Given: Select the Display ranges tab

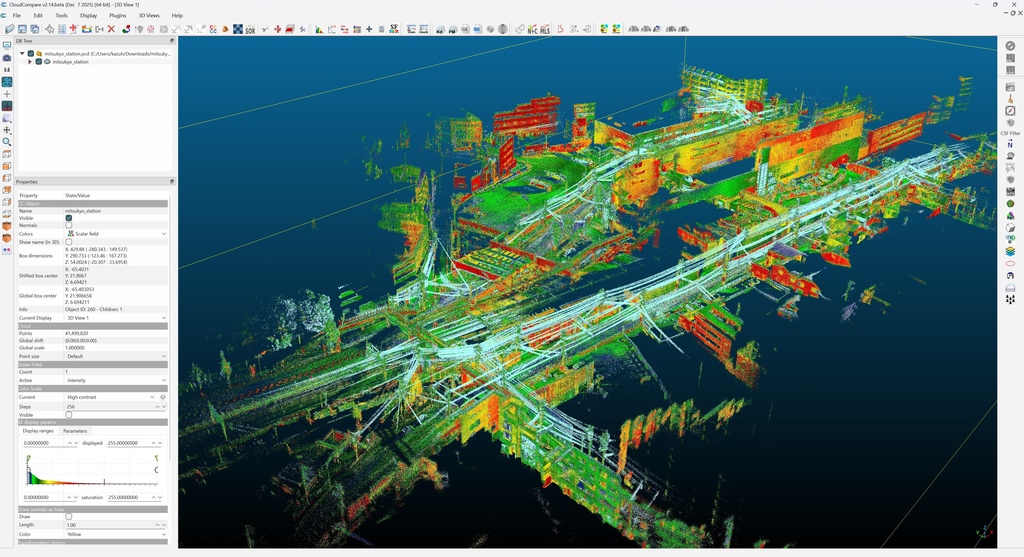Looking at the screenshot, I should [38, 431].
